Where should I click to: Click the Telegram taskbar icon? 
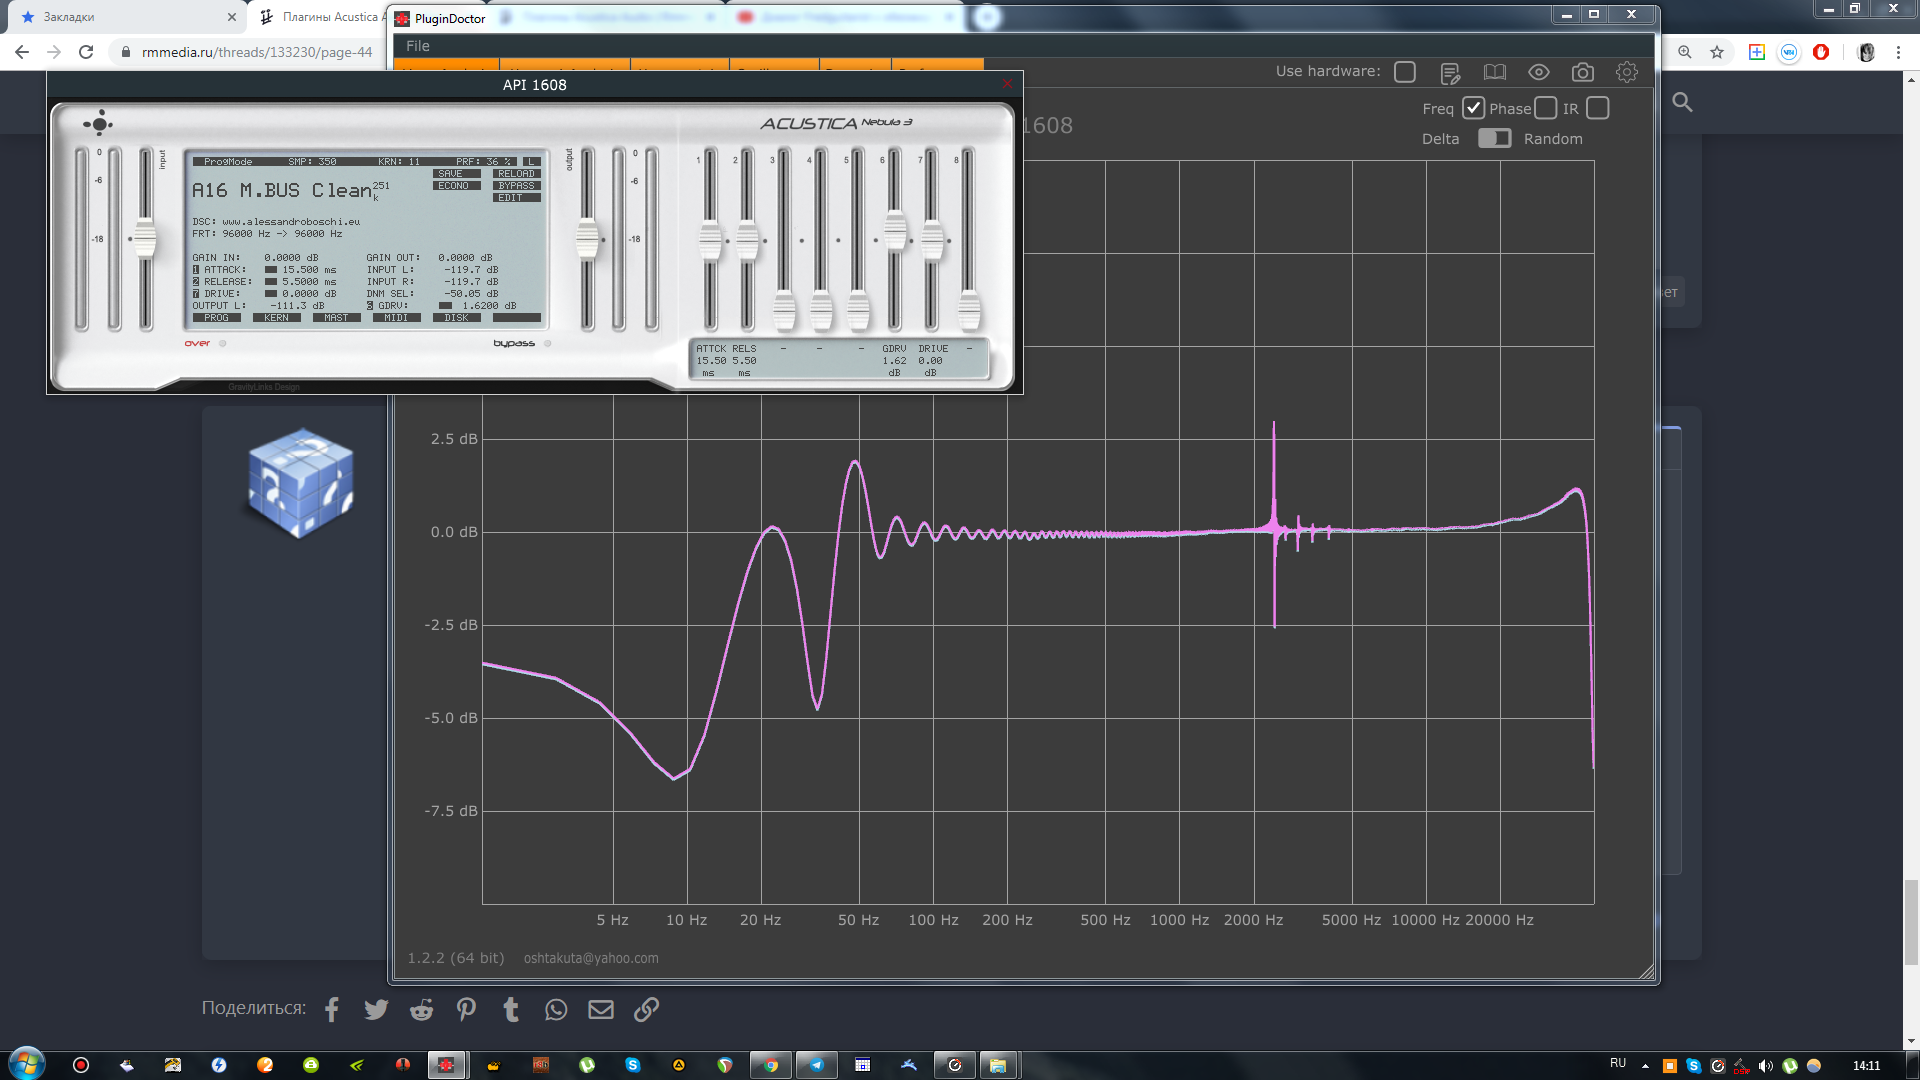tap(816, 1065)
